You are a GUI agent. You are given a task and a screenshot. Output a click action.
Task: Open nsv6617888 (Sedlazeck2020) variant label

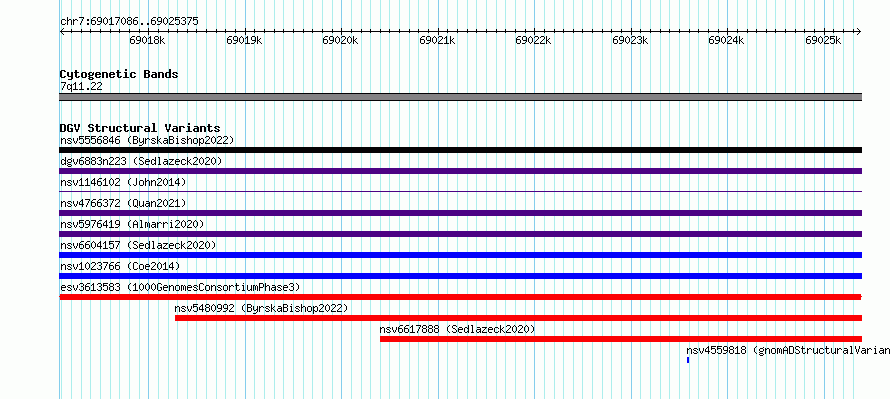click(457, 329)
